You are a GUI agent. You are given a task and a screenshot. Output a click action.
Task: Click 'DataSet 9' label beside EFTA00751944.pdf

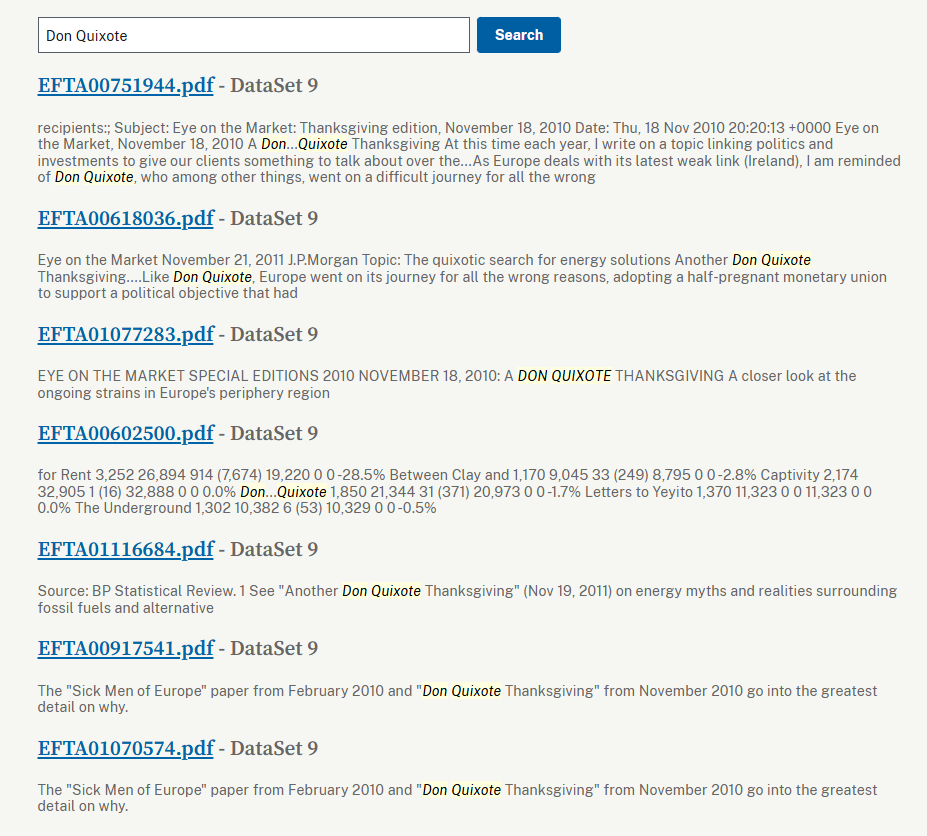pyautogui.click(x=274, y=85)
